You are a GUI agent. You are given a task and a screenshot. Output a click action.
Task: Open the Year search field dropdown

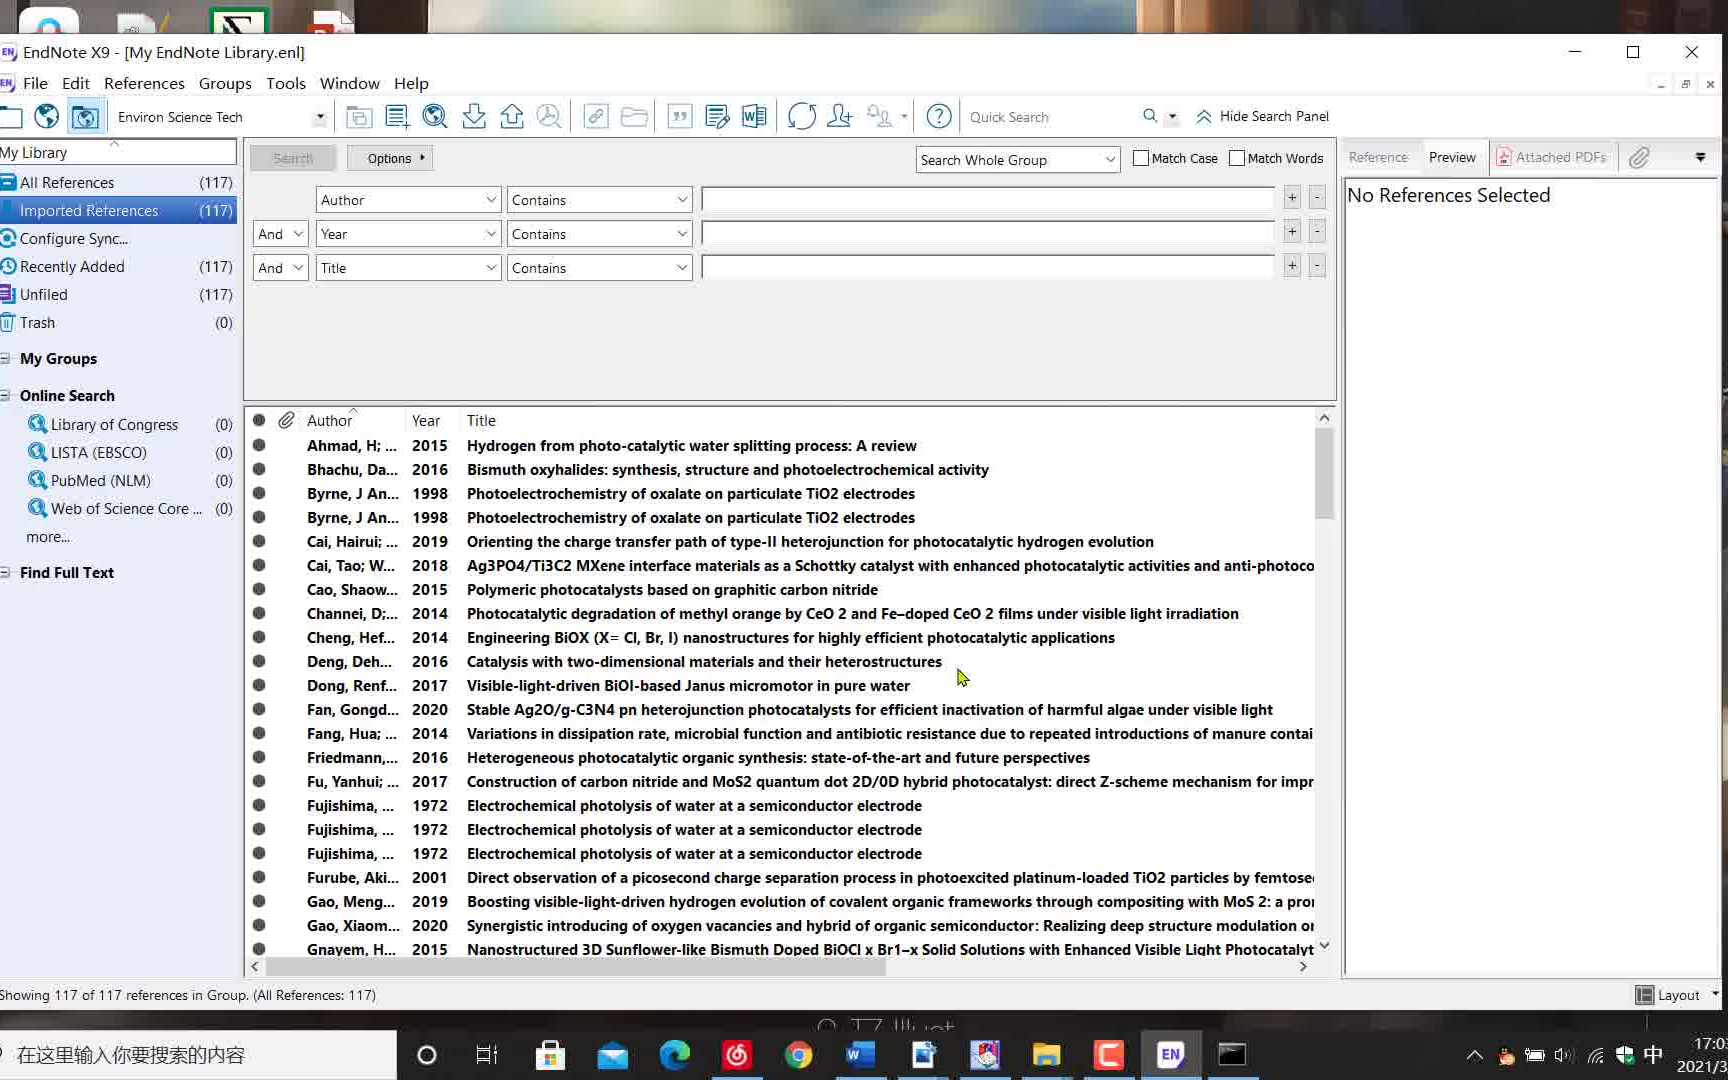pos(408,234)
